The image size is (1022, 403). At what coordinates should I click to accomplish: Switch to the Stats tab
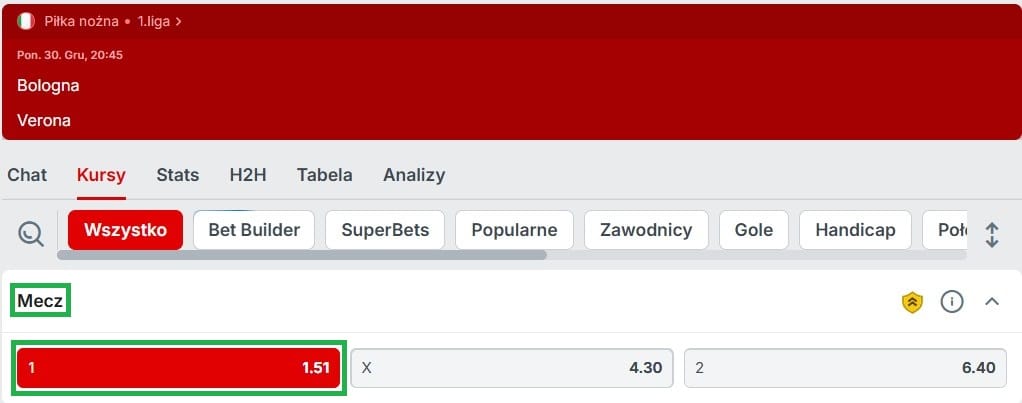178,175
